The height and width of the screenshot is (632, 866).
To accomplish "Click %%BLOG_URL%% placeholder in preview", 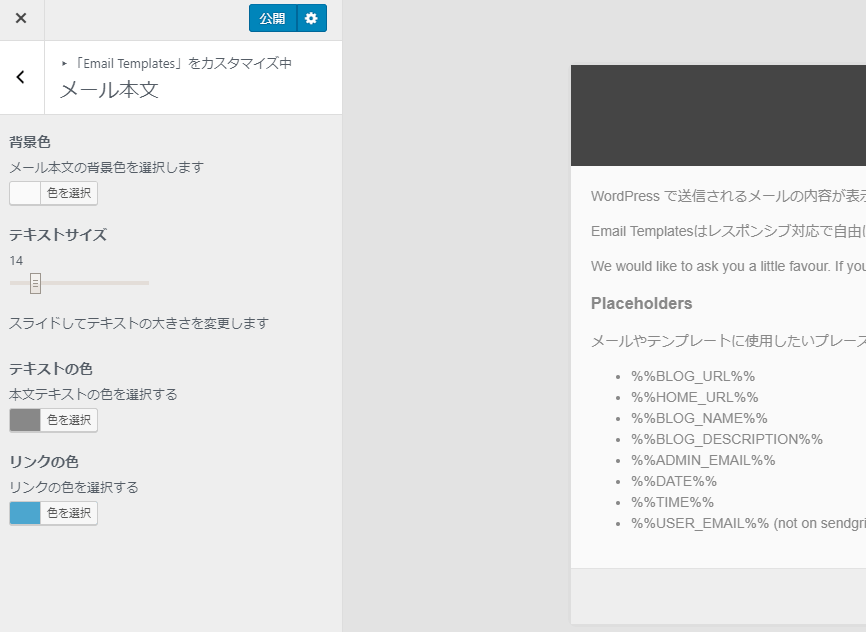I will click(x=693, y=376).
